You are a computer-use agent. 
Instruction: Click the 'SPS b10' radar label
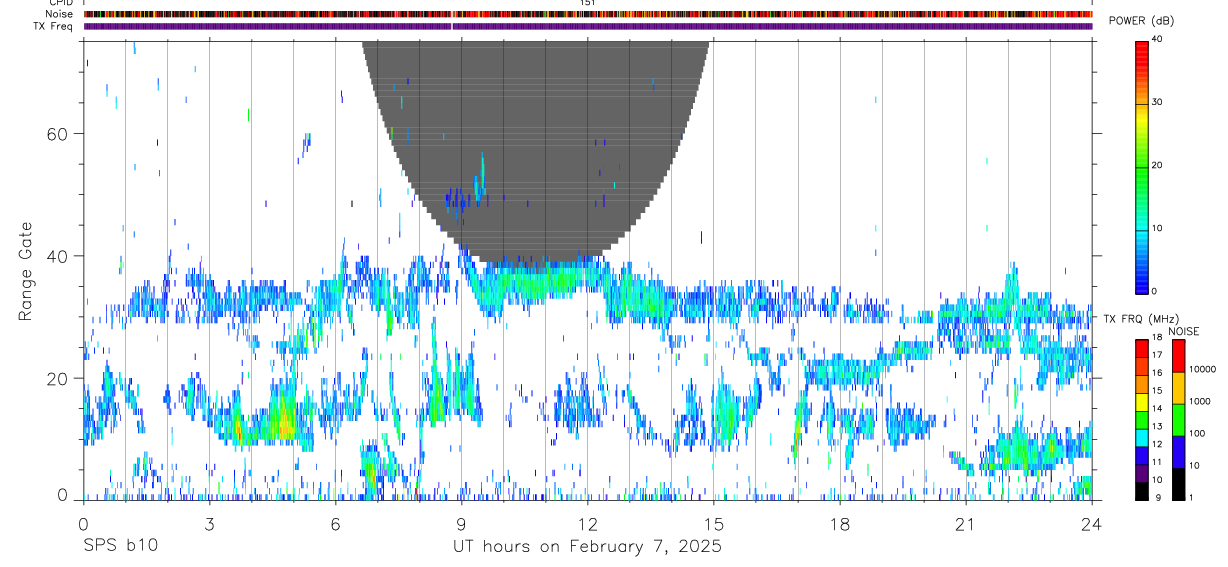[120, 546]
